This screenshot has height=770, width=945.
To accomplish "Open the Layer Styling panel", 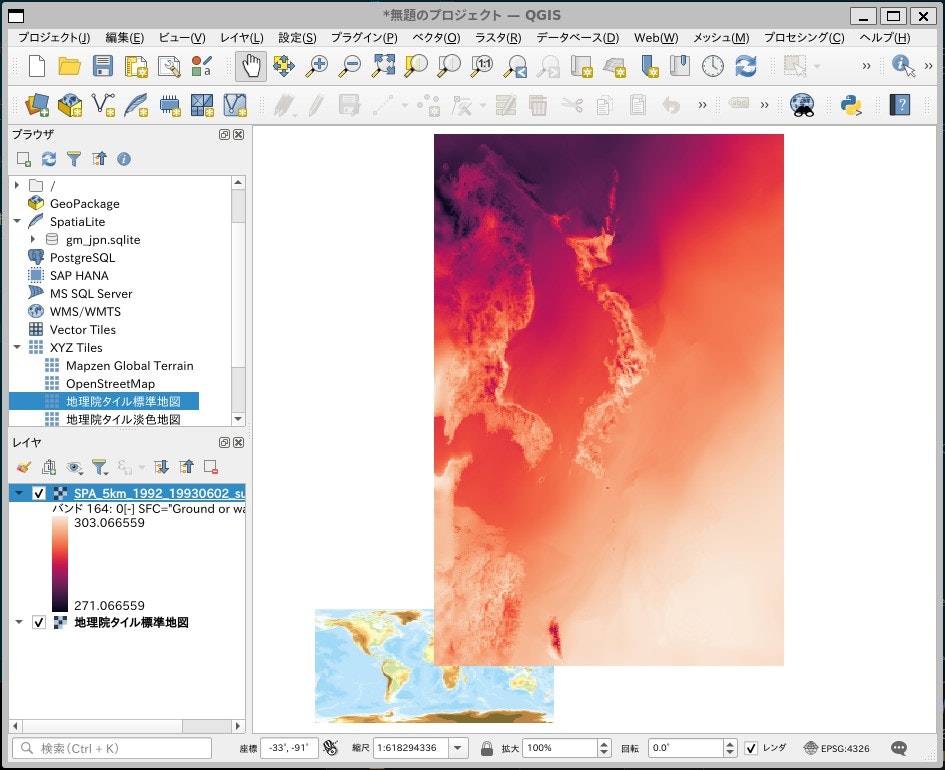I will tap(23, 467).
